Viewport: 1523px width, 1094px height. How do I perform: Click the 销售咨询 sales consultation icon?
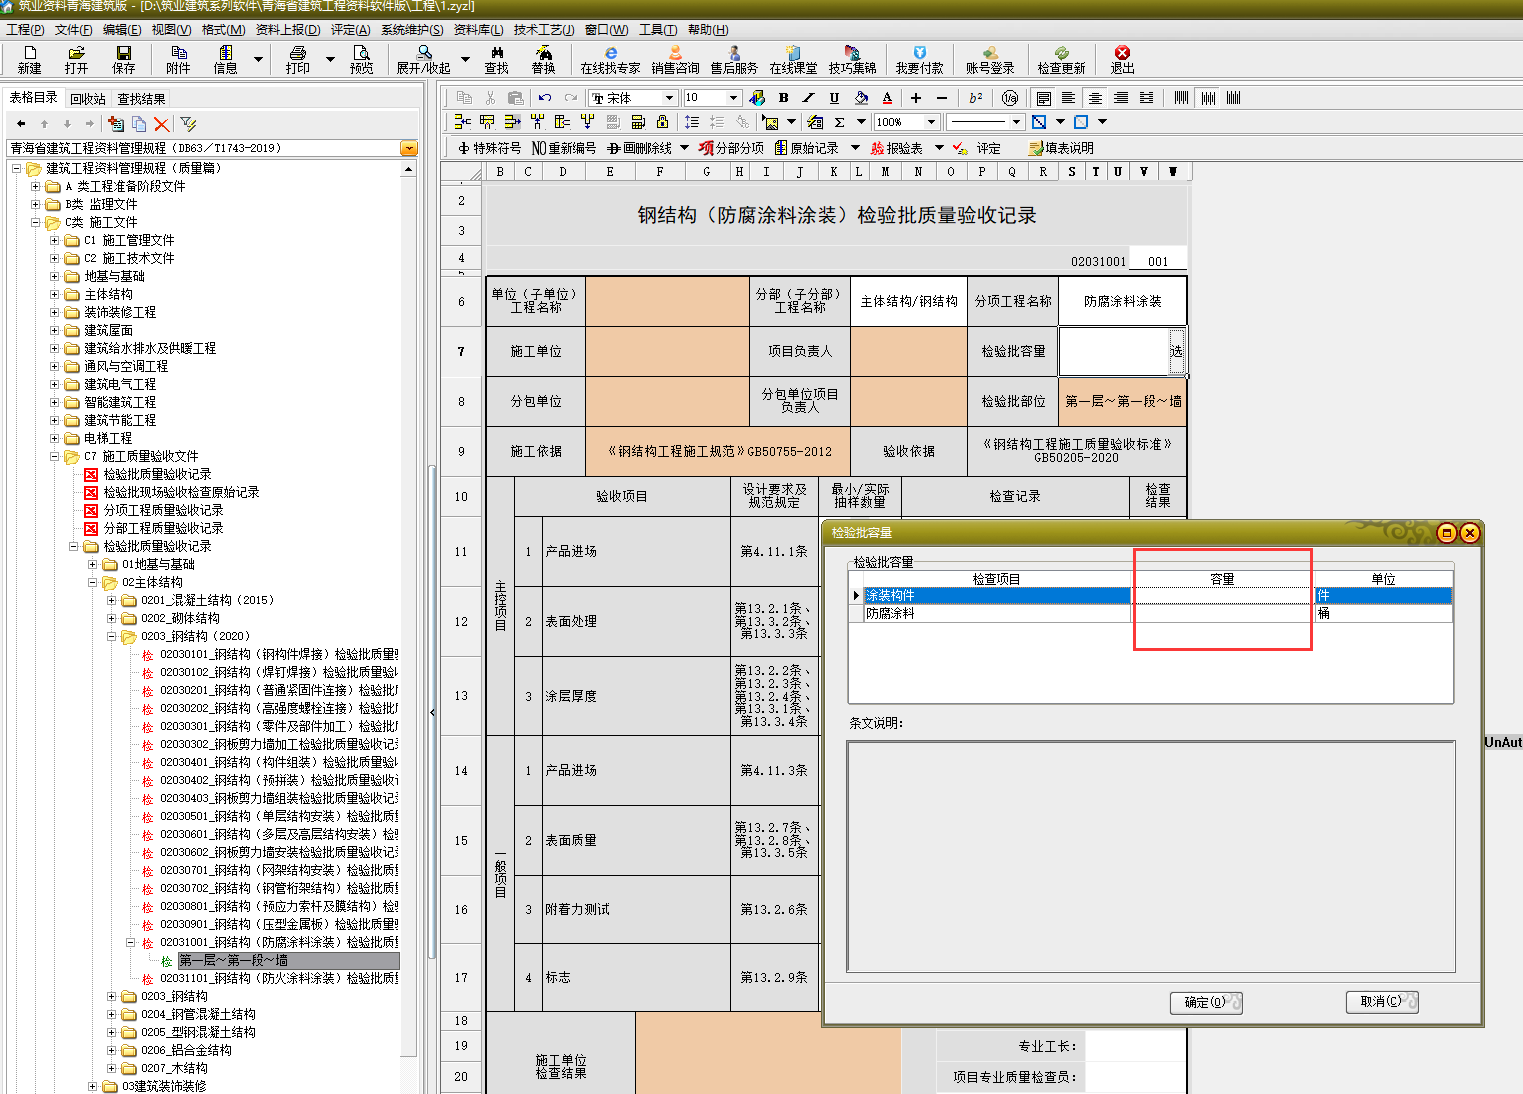pyautogui.click(x=675, y=60)
